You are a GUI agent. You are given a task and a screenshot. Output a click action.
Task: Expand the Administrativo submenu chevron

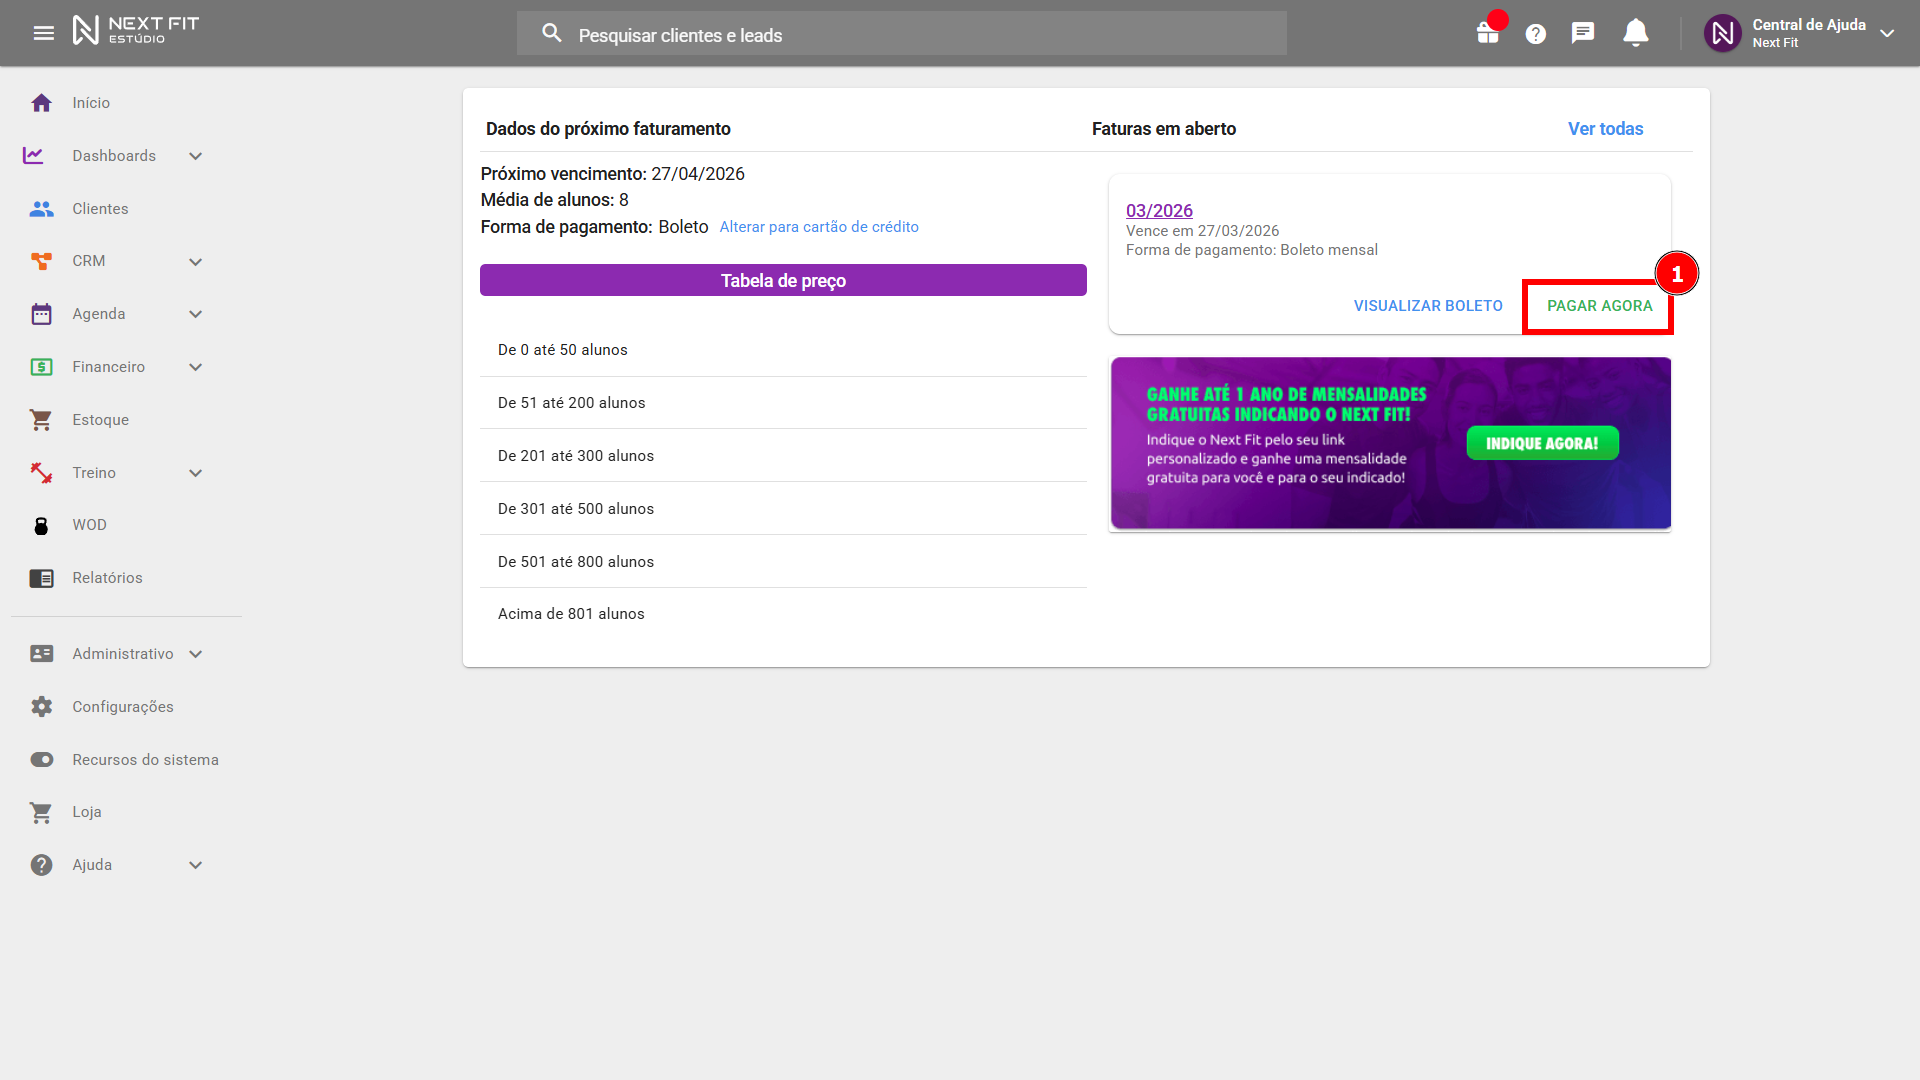coord(196,654)
